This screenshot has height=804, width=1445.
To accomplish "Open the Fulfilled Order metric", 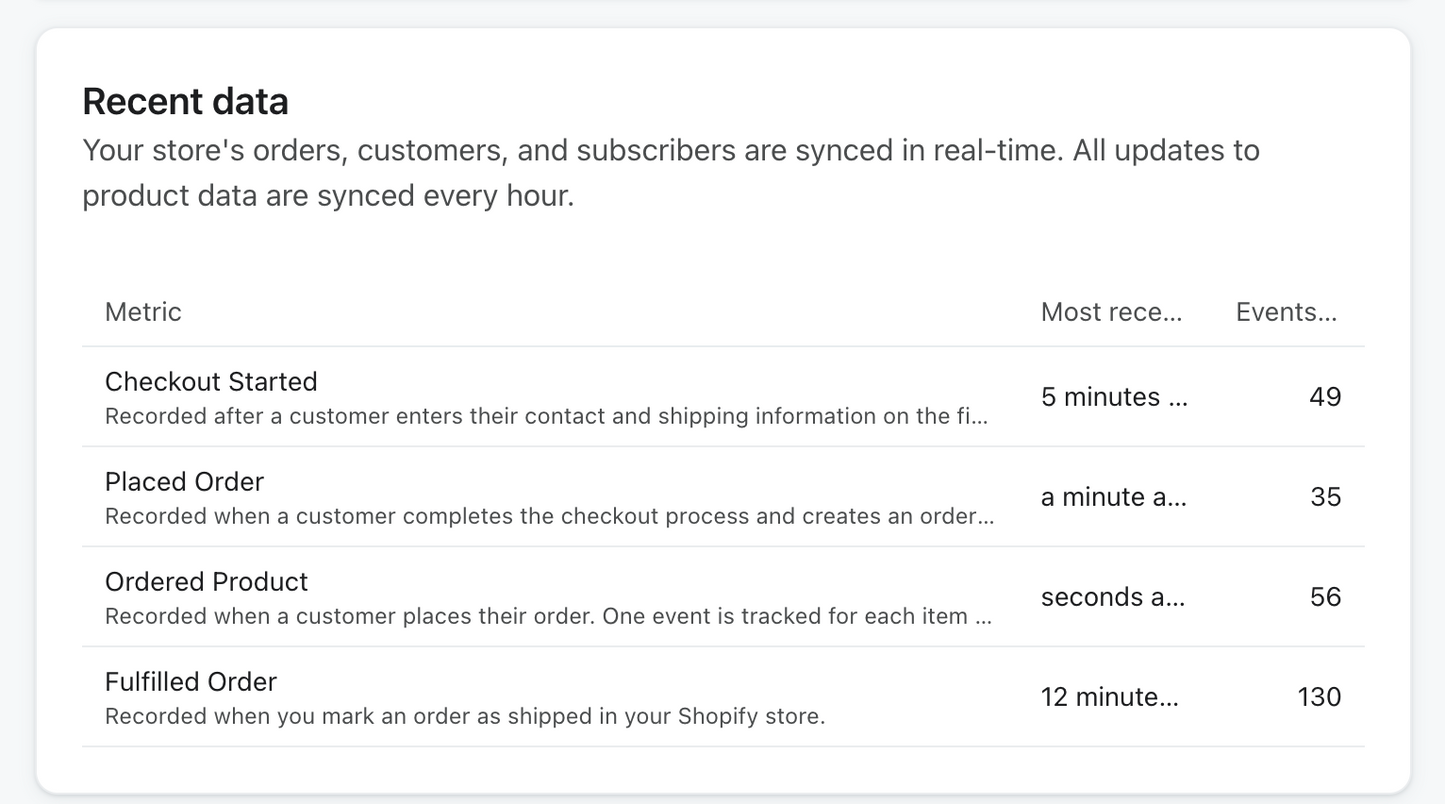I will point(190,682).
